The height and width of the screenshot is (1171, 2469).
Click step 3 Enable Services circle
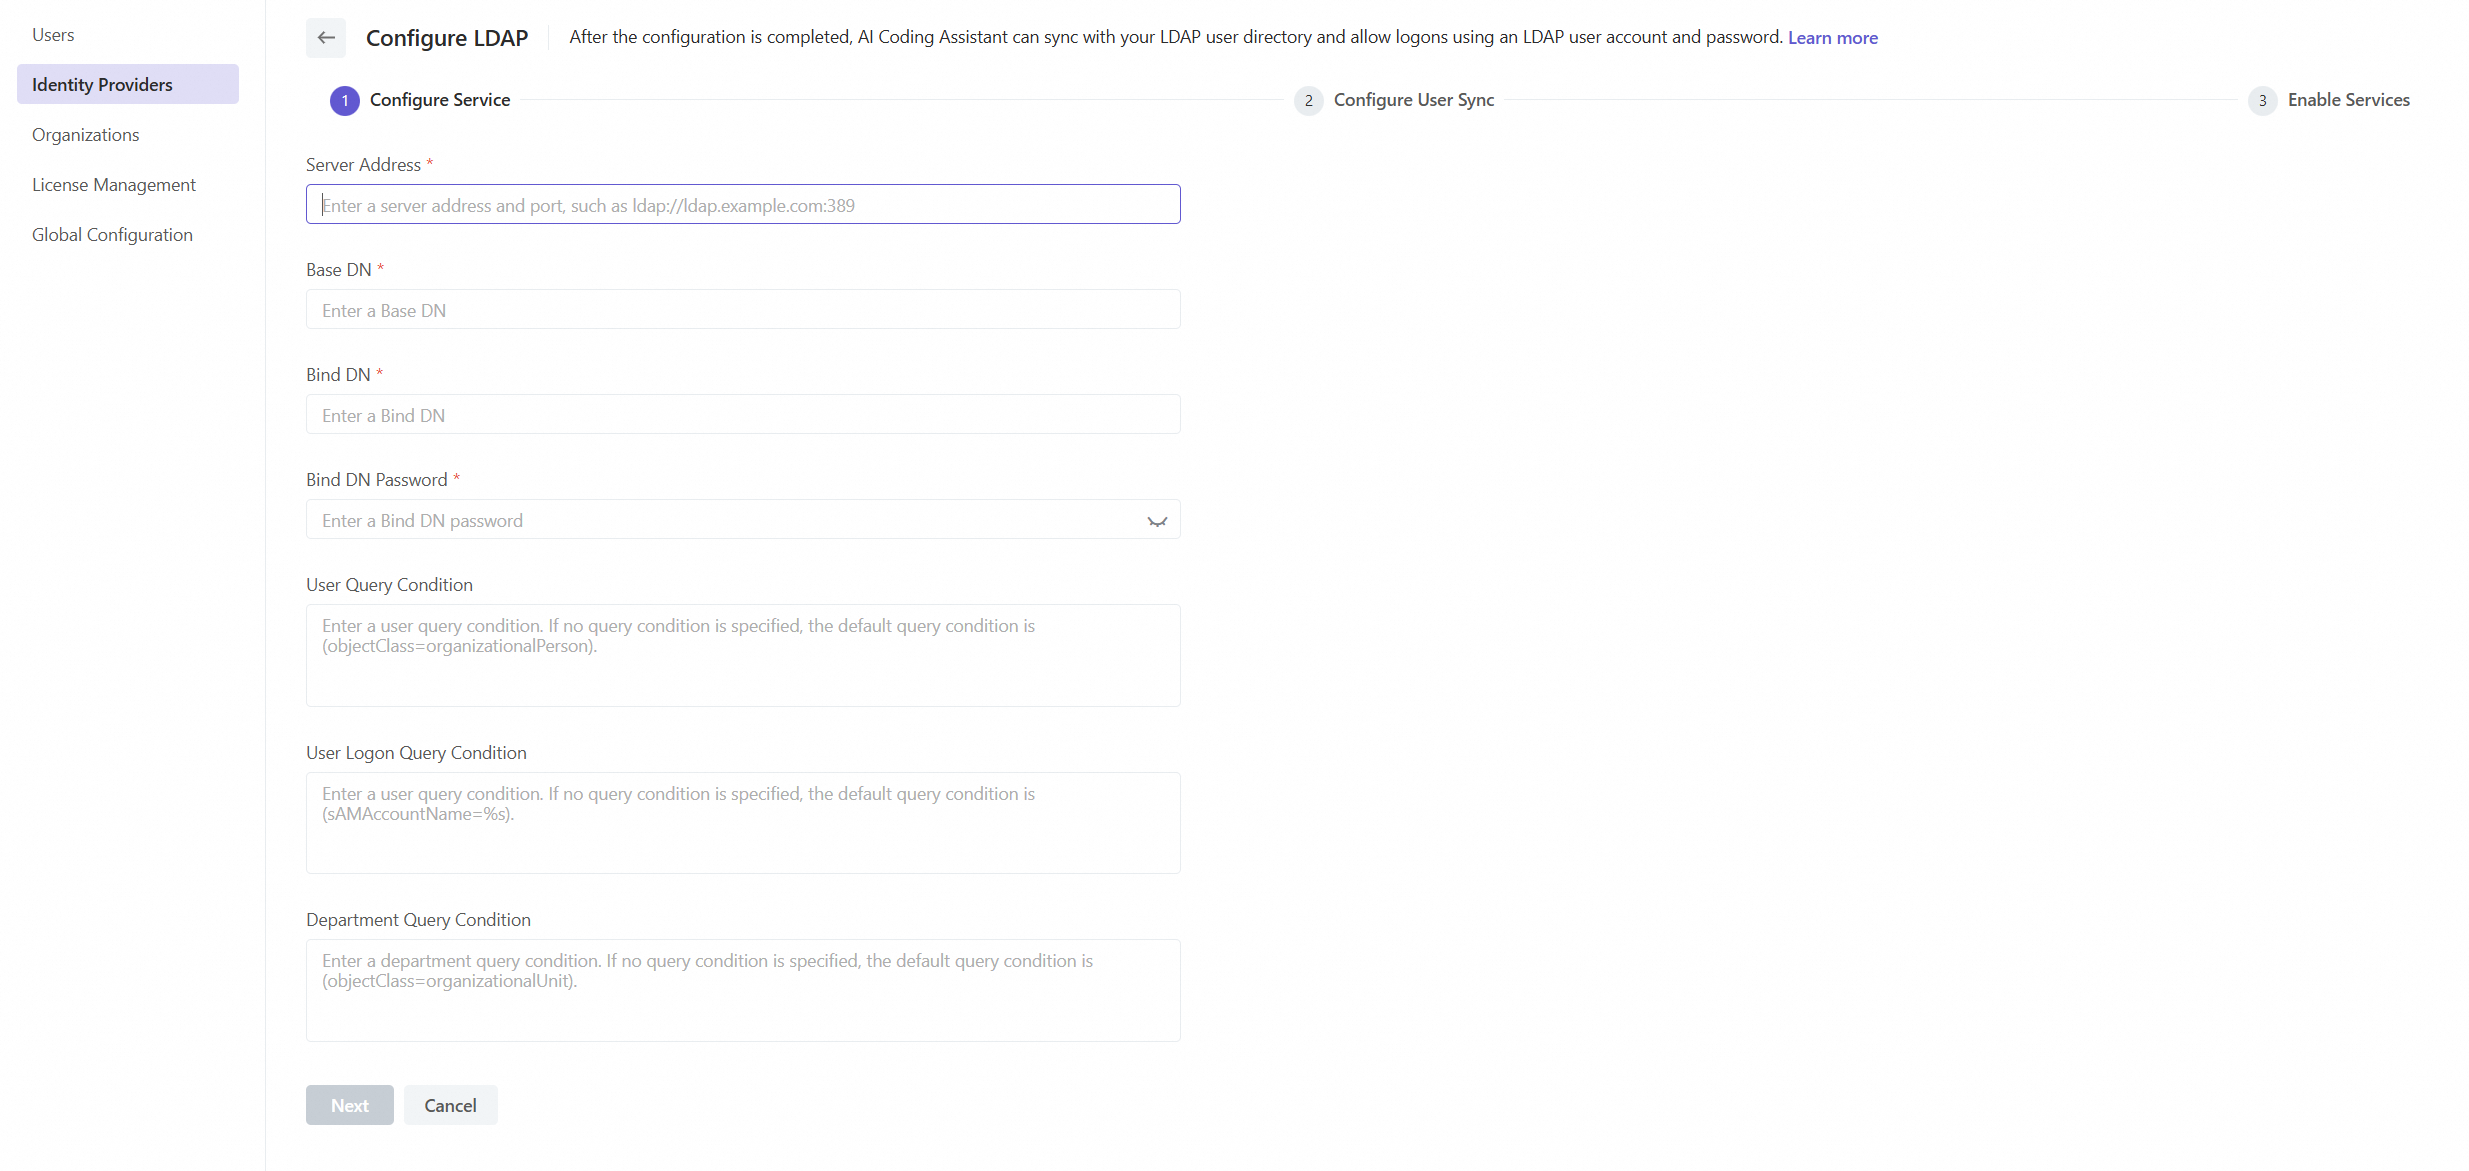pos(2262,101)
